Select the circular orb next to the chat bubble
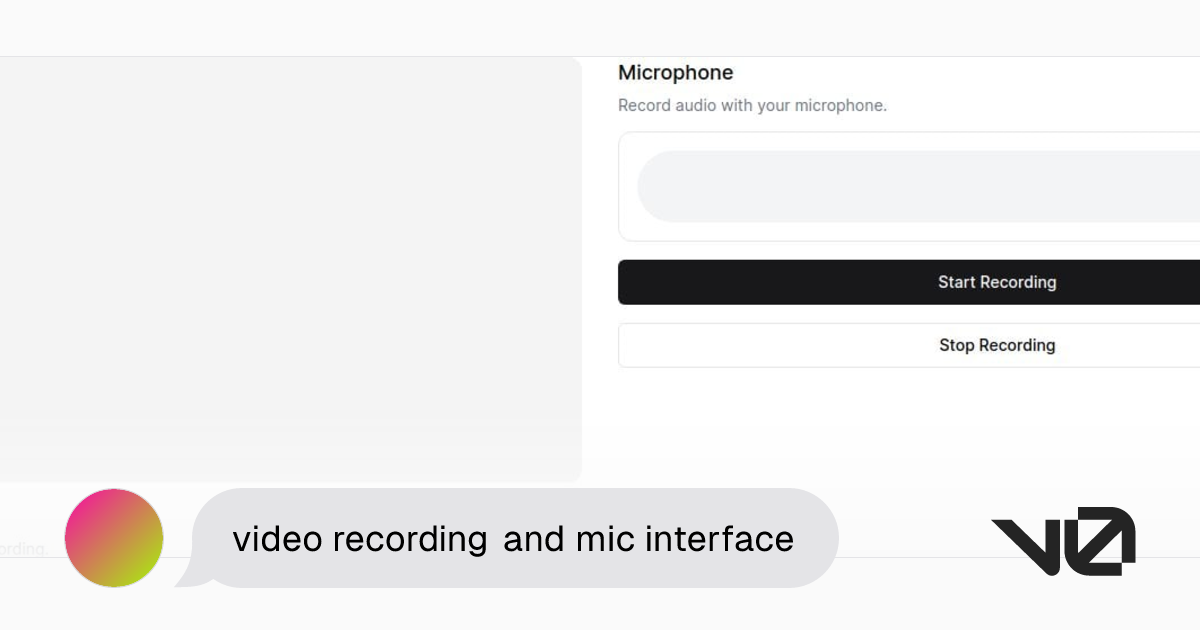This screenshot has height=630, width=1200. coord(113,537)
